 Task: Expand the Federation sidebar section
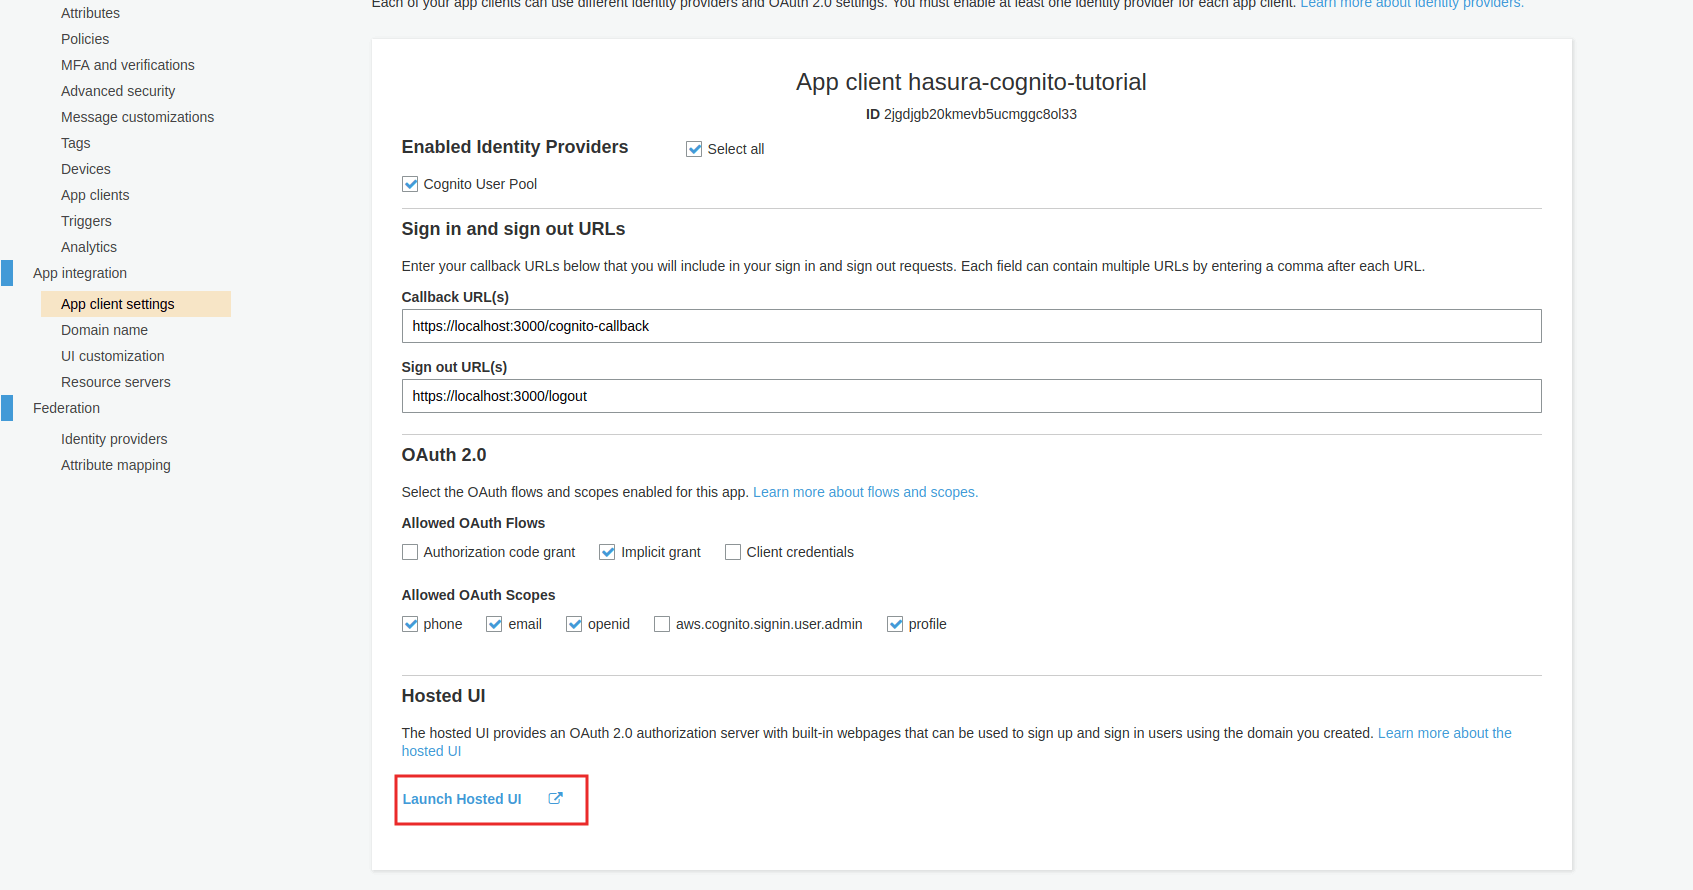(x=66, y=408)
